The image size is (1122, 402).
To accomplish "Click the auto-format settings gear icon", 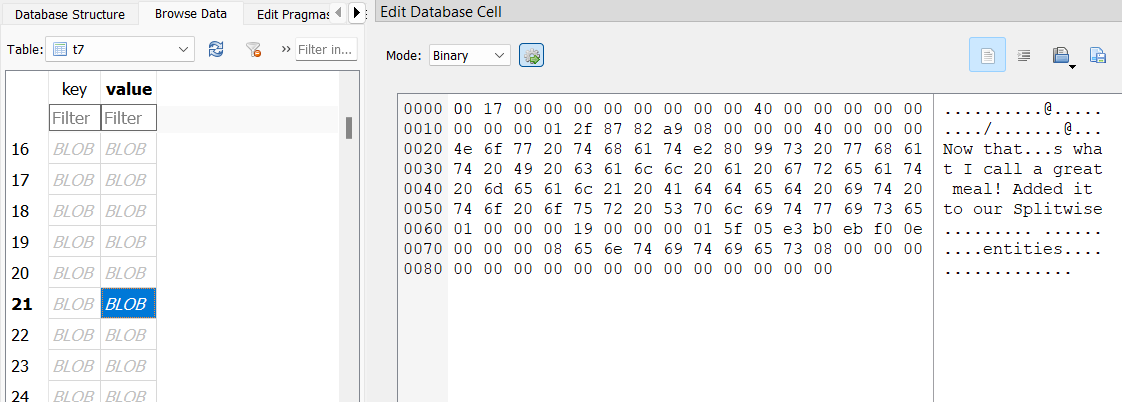I will [x=532, y=56].
